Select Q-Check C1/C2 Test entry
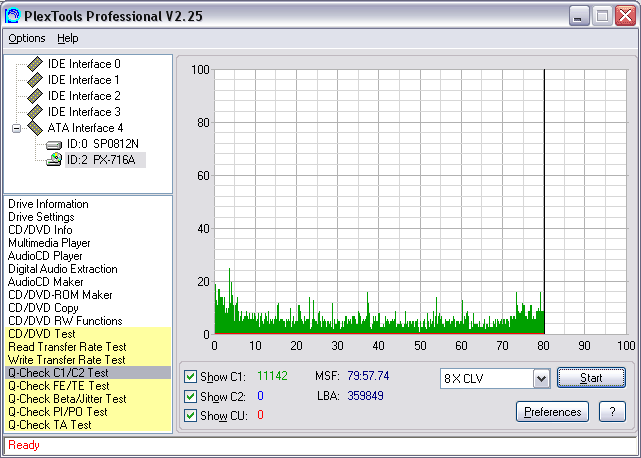The image size is (641, 458). (88, 373)
